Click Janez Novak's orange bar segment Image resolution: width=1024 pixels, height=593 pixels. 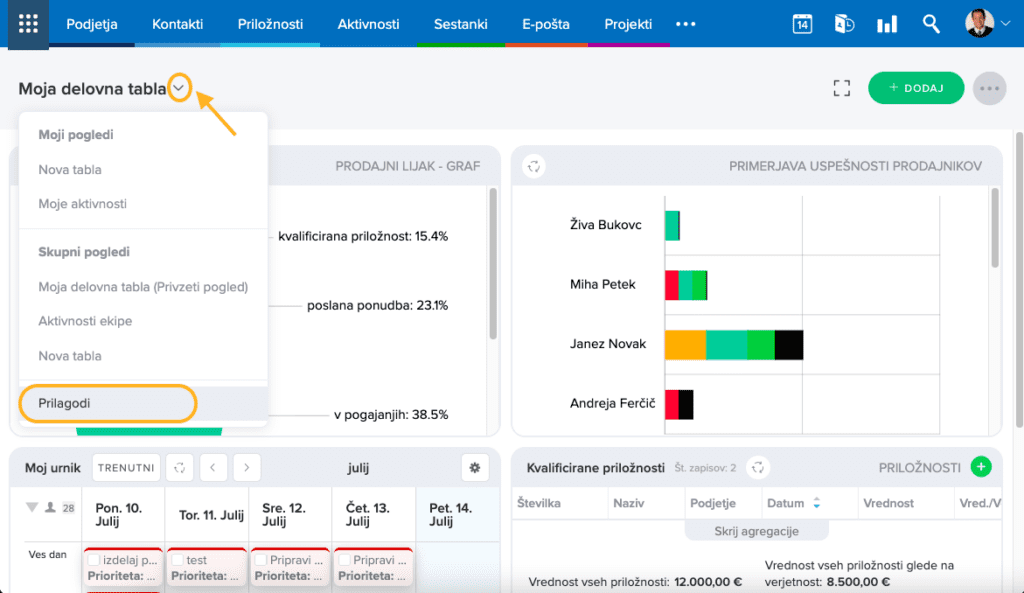click(x=685, y=344)
